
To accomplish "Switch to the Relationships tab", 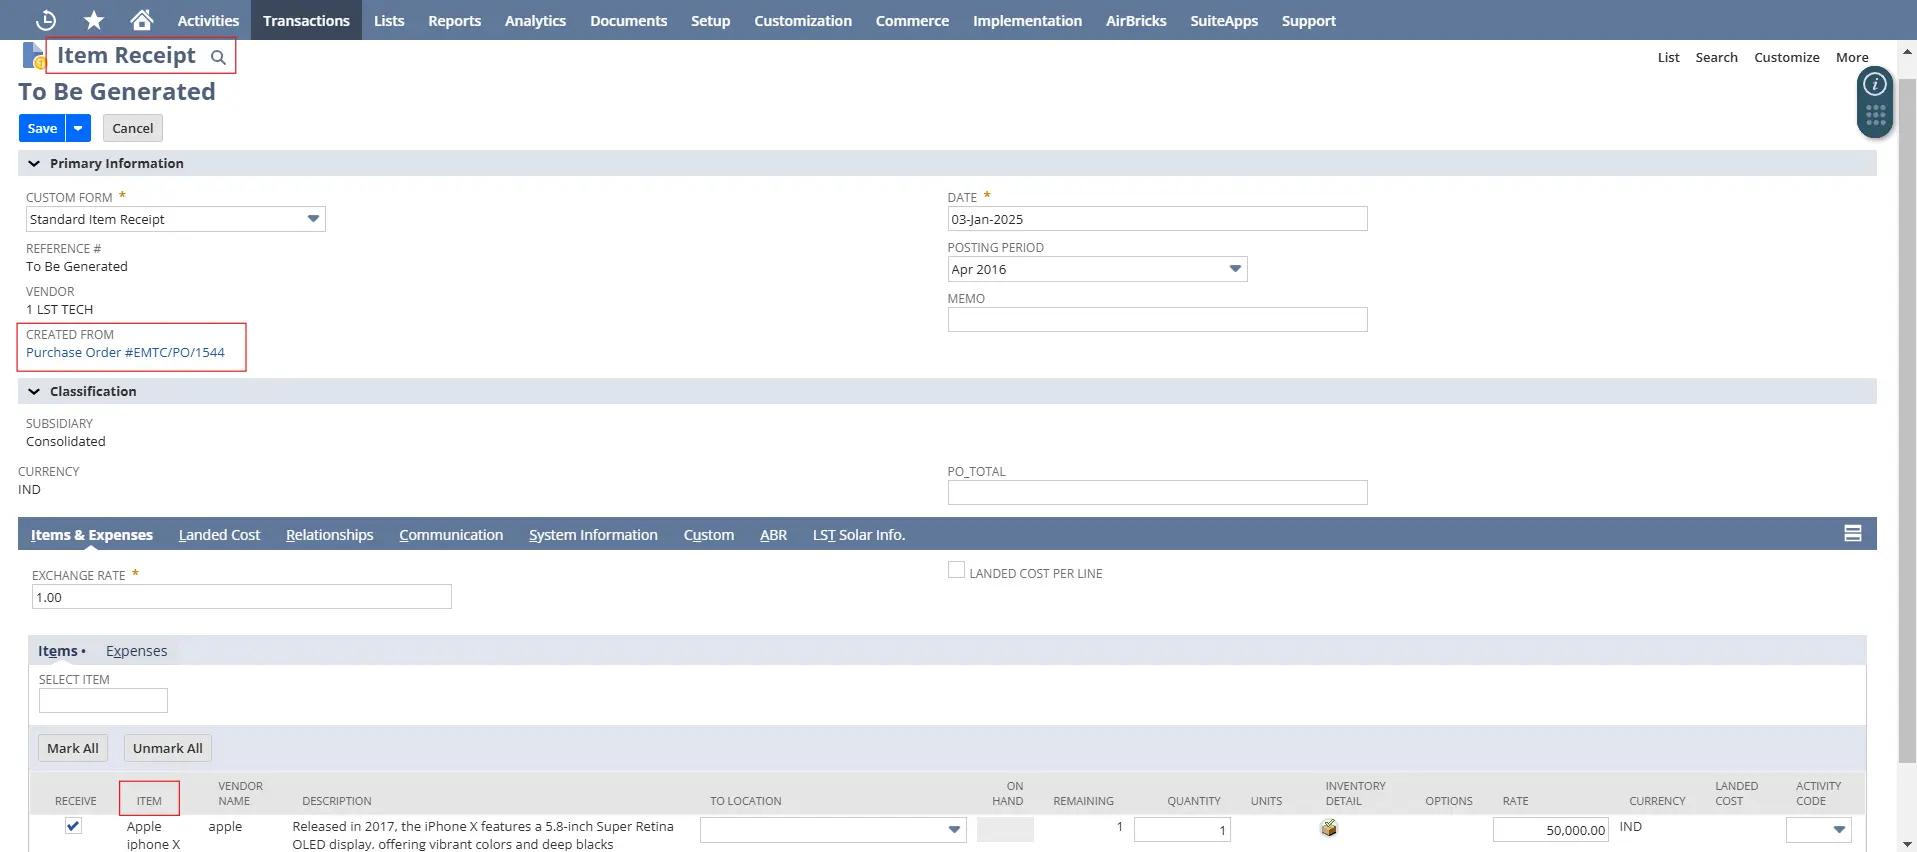I will [329, 535].
